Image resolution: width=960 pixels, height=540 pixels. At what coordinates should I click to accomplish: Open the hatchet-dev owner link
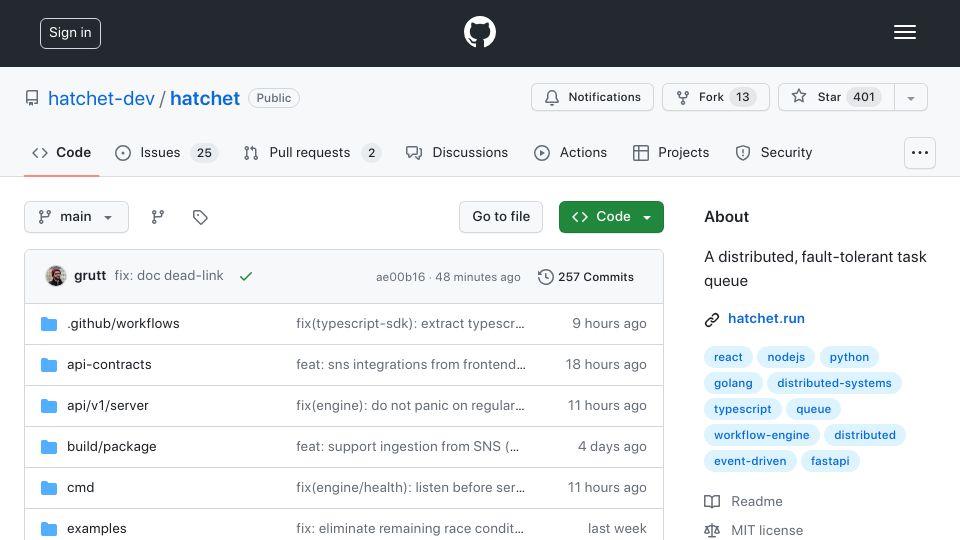pyautogui.click(x=101, y=99)
